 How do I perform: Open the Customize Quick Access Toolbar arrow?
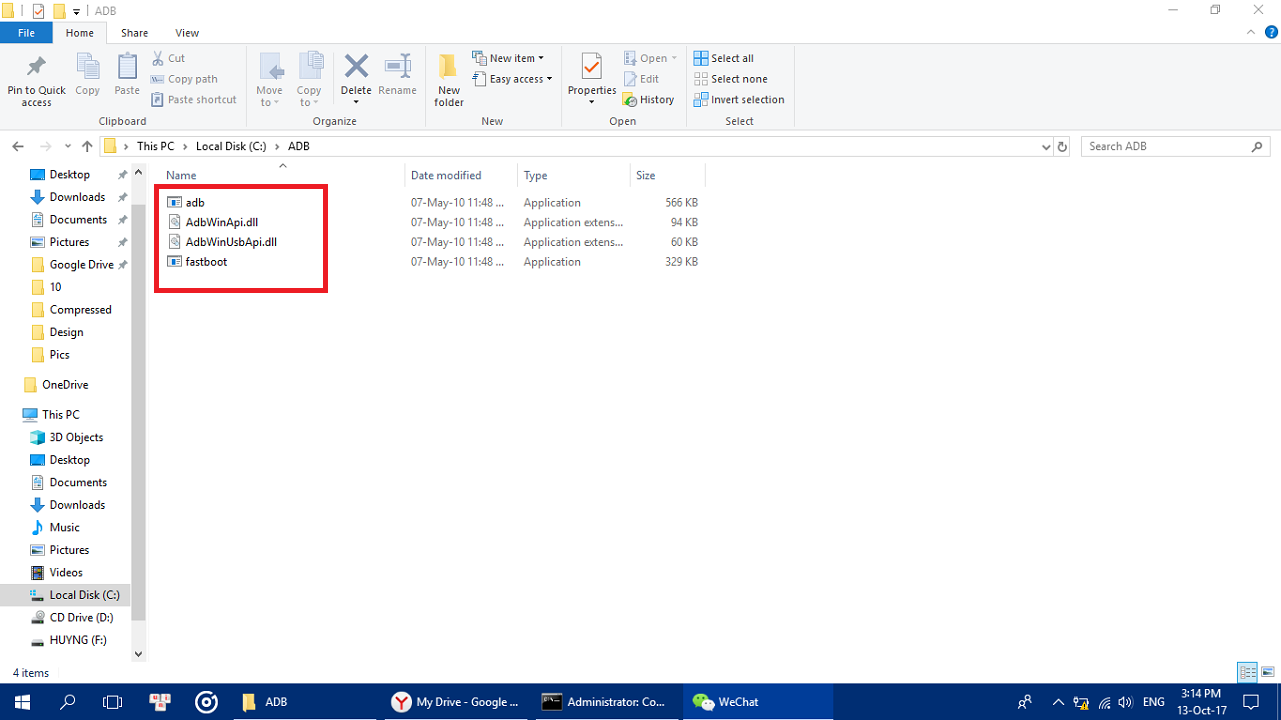(x=77, y=11)
